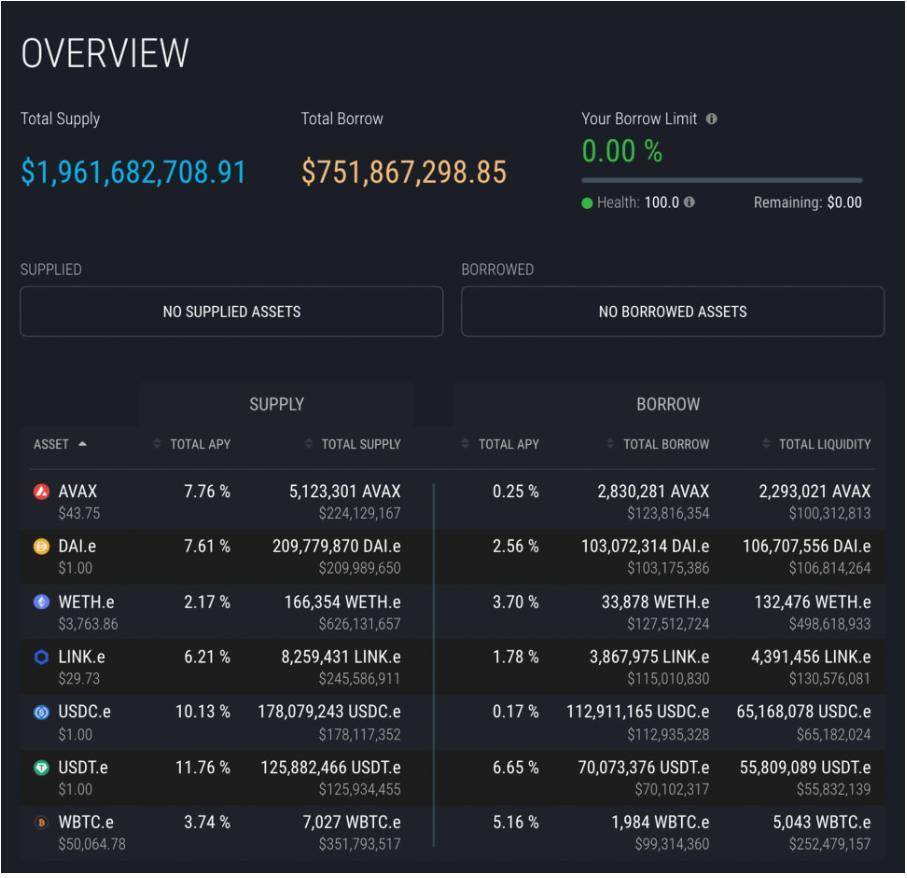This screenshot has height=878, width=907.
Task: Click 2,293,021 AVAX total liquidity cell
Action: [x=814, y=492]
